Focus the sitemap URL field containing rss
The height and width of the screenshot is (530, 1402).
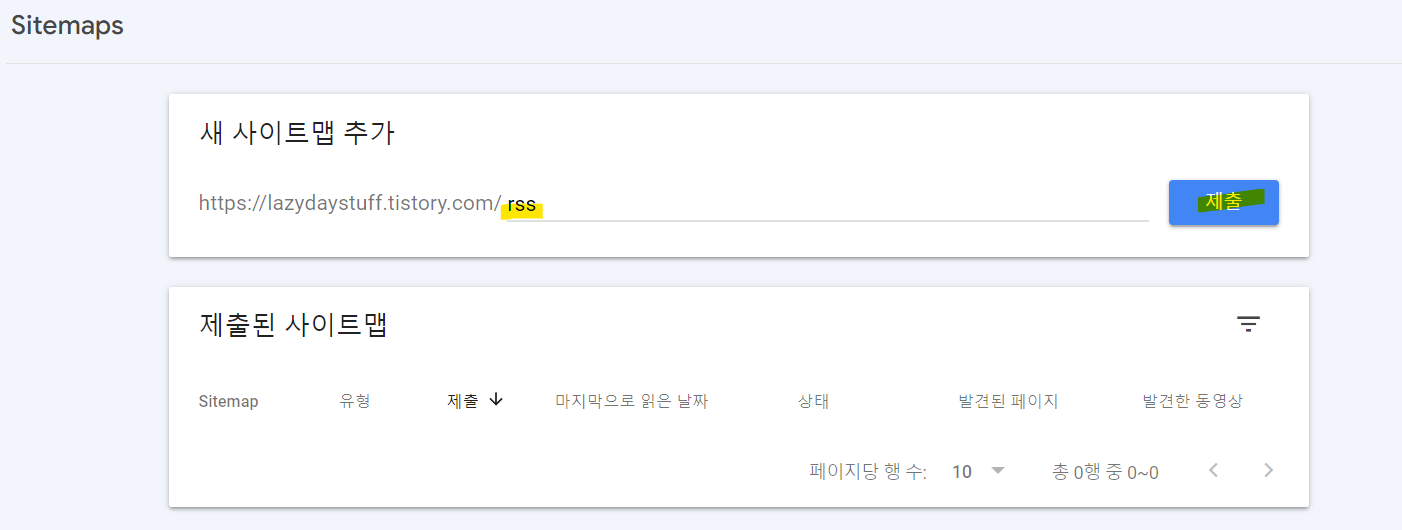coord(828,205)
